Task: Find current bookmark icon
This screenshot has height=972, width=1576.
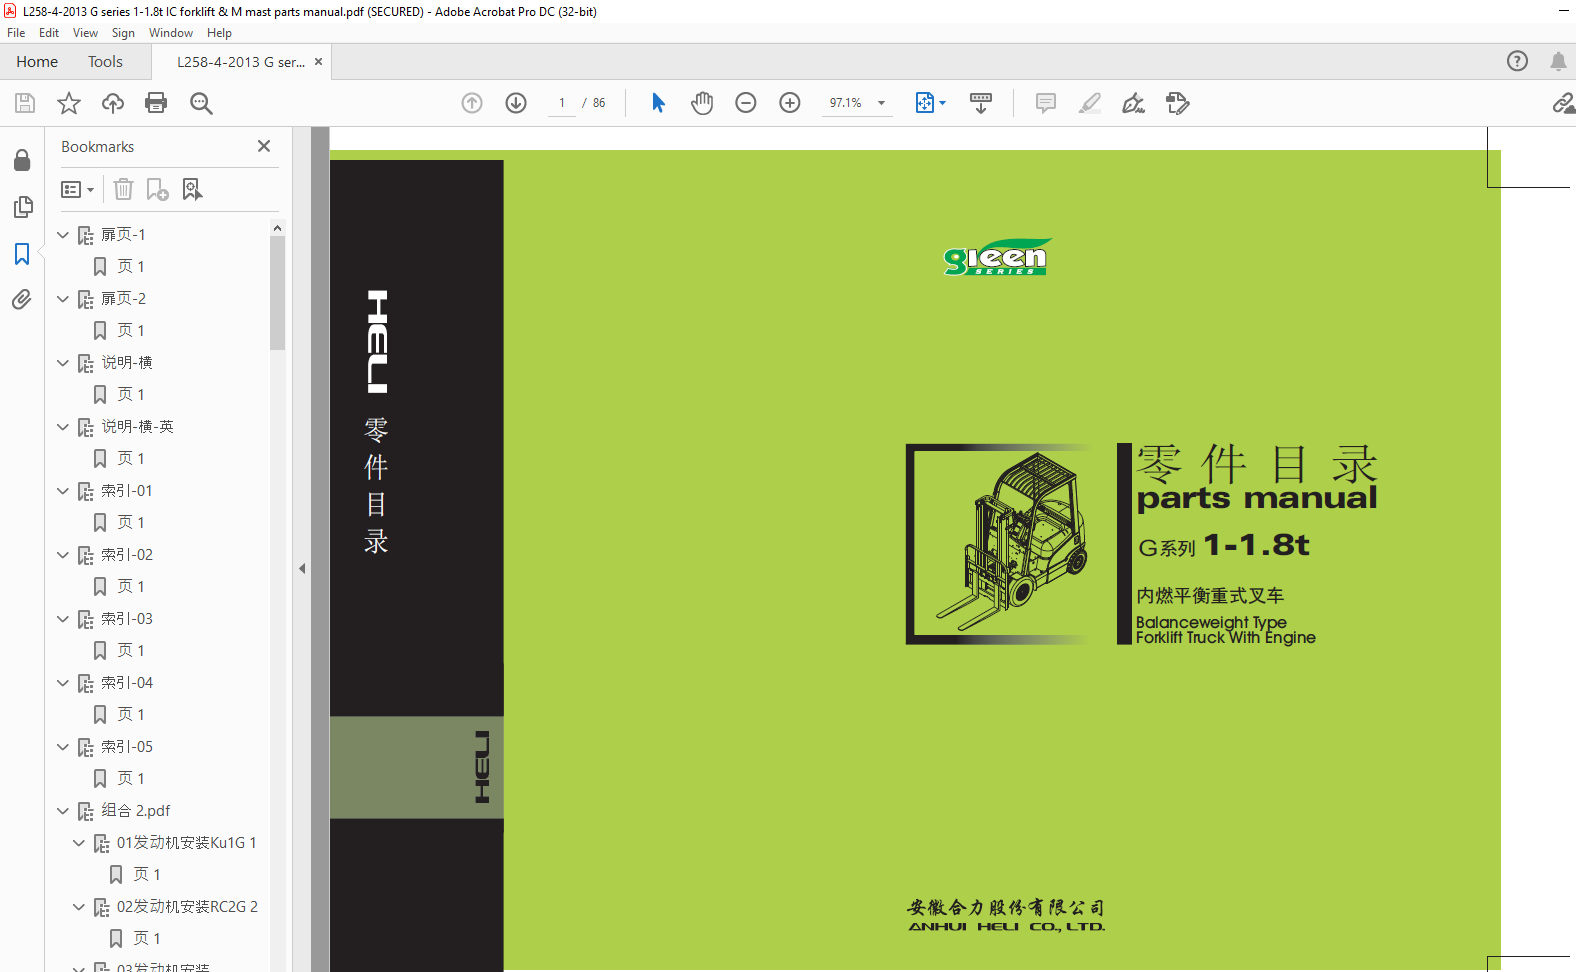Action: pyautogui.click(x=192, y=189)
